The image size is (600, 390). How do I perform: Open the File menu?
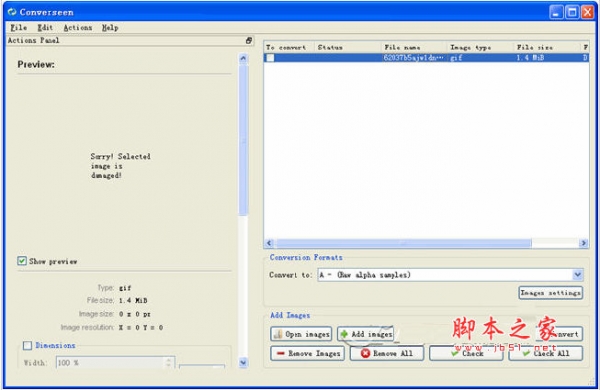coord(18,28)
